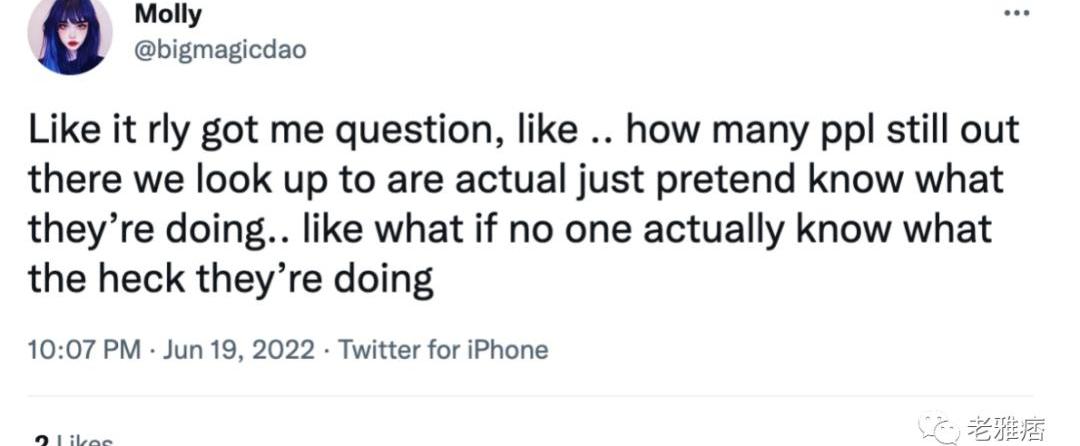Click the 10:07 PM timestamp
Viewport: 1080px width, 446px height.
pos(83,350)
